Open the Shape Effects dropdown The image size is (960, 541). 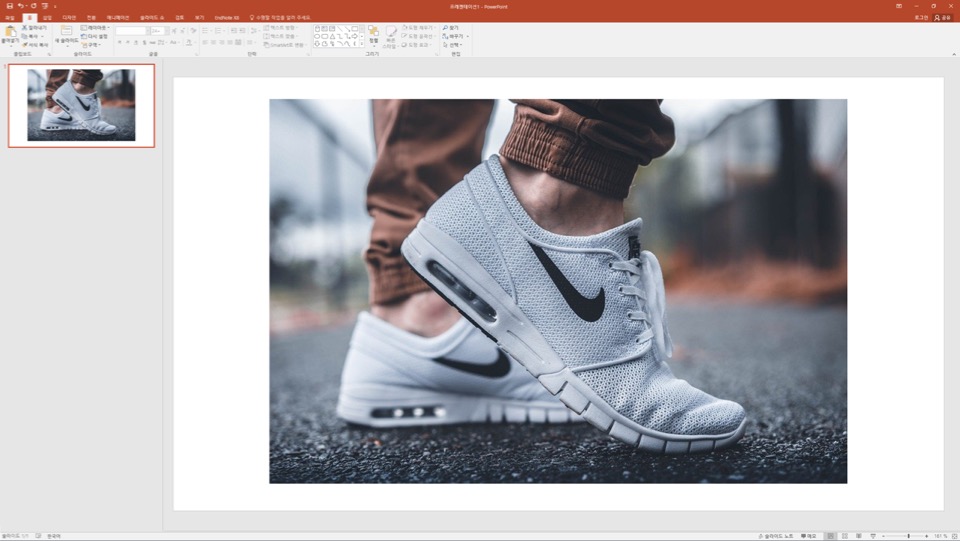pos(417,45)
